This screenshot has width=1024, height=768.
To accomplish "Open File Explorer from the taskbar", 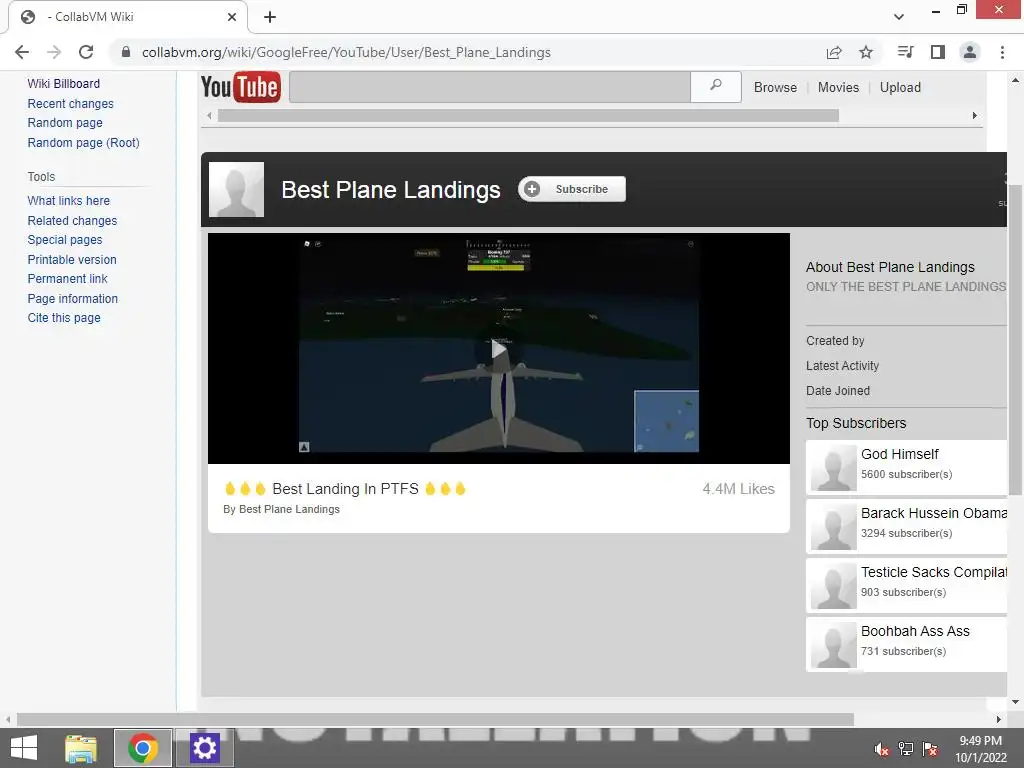I will click(x=81, y=748).
